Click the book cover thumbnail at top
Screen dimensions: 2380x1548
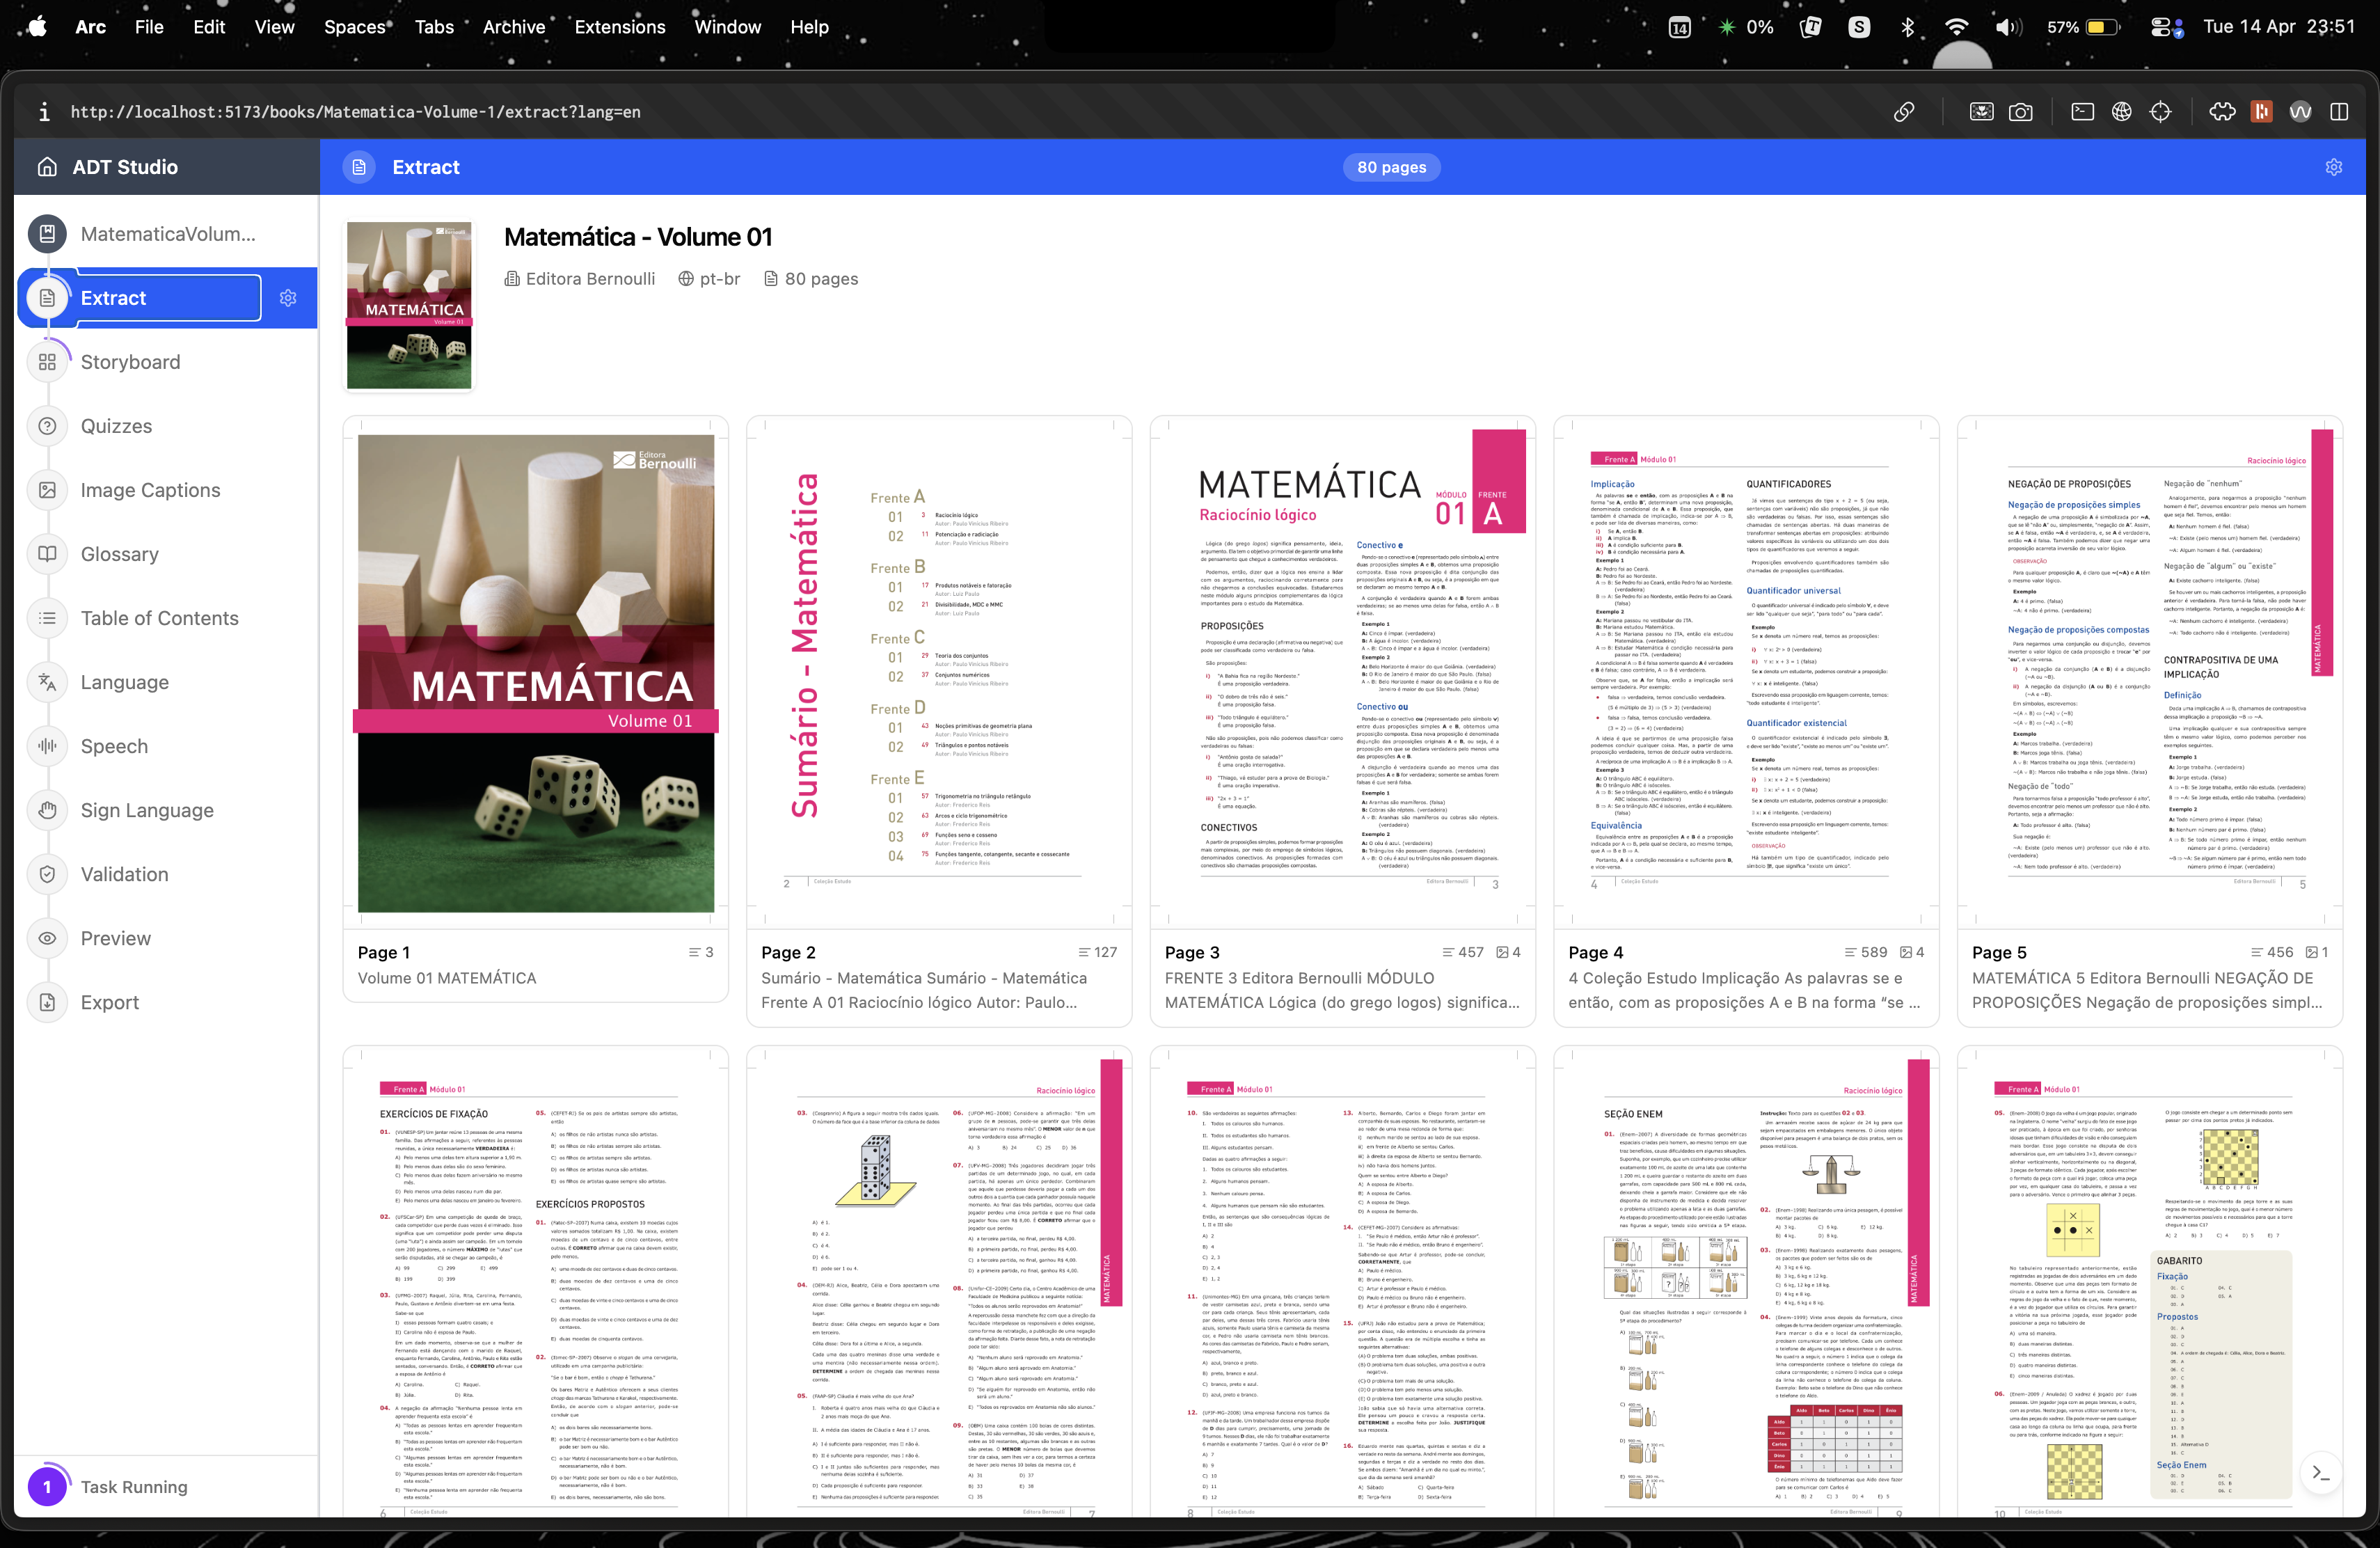(x=409, y=305)
